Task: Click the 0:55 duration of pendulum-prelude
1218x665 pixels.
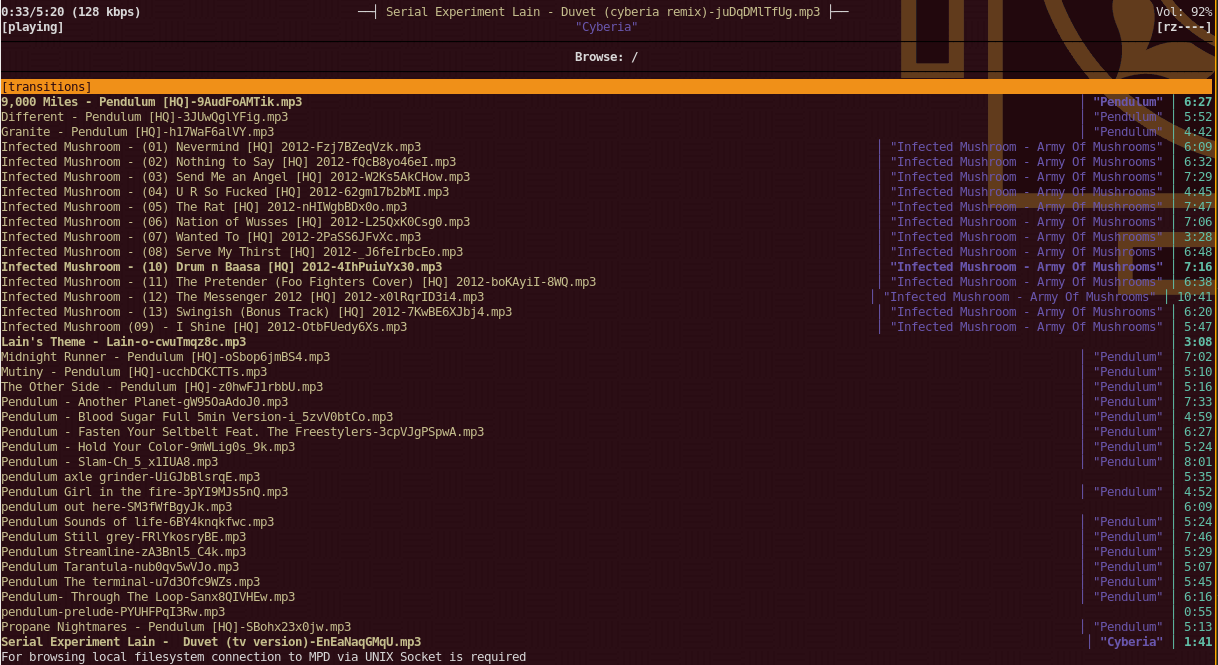Action: 1198,612
